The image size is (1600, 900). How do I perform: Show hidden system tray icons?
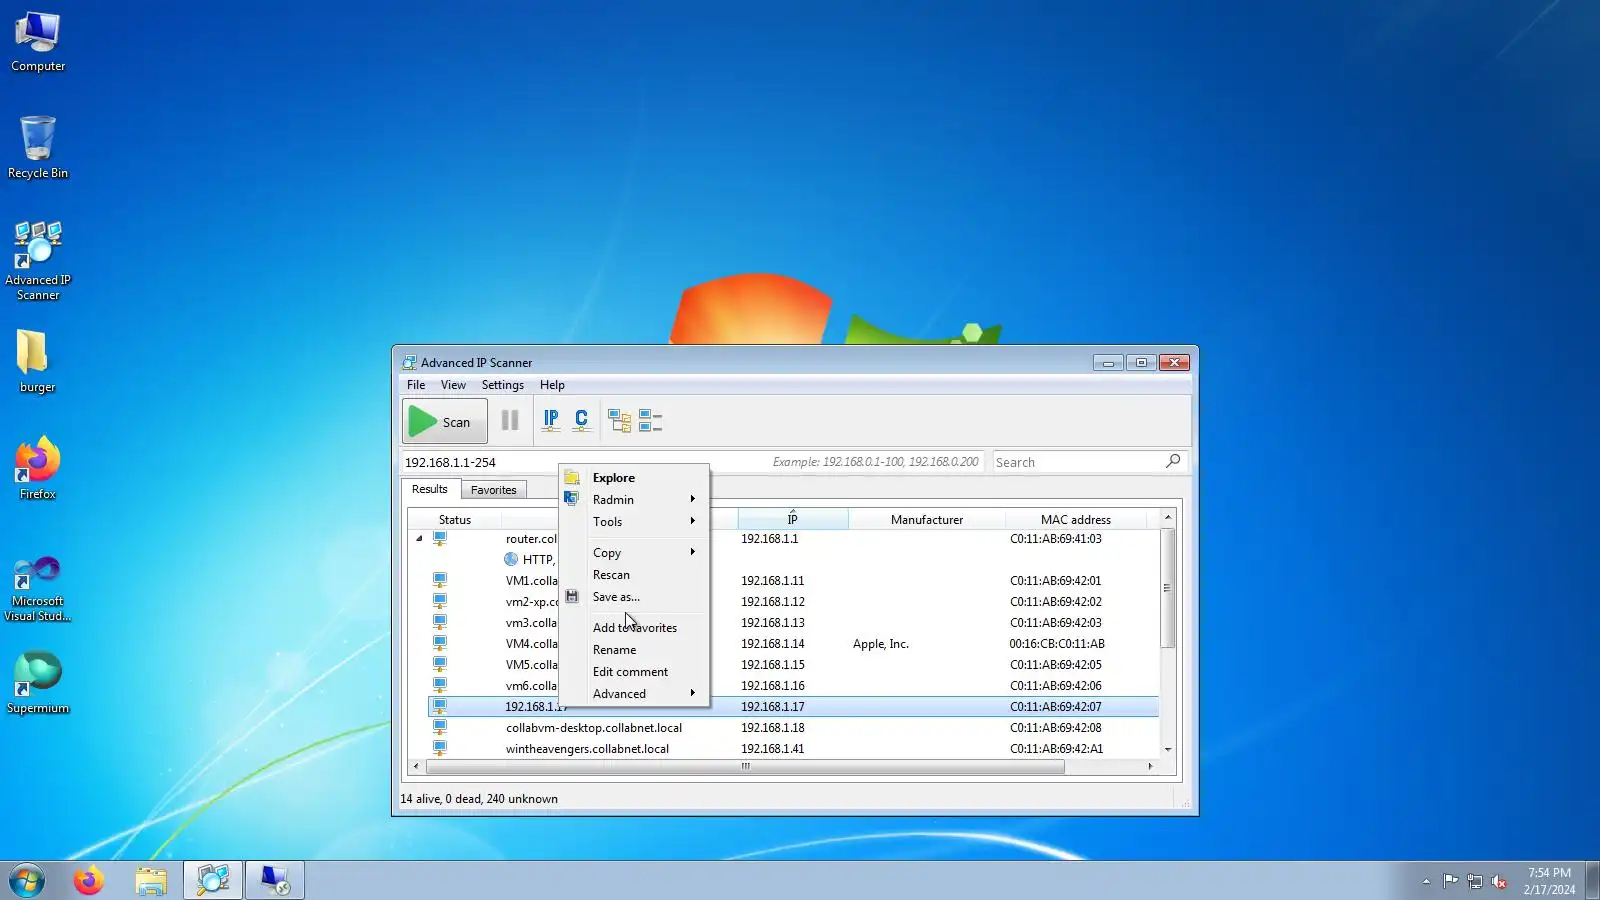tap(1426, 881)
